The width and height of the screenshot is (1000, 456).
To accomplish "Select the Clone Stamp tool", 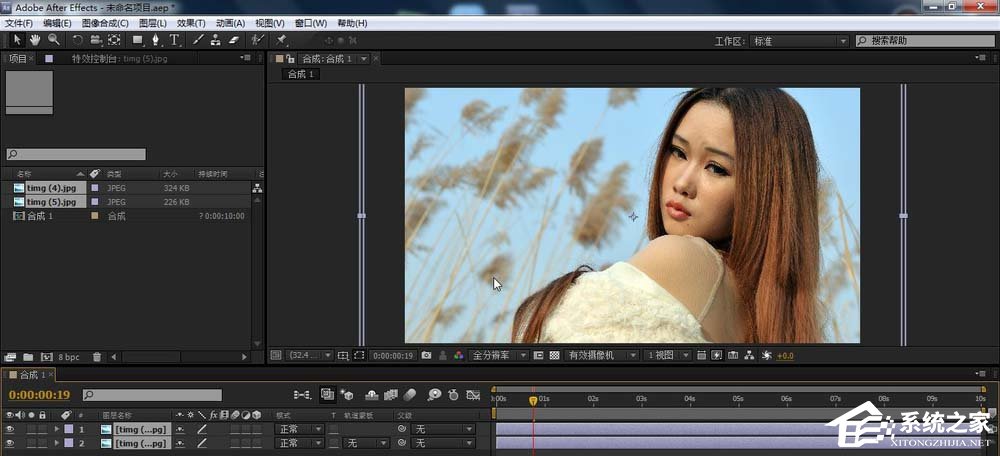I will (216, 40).
